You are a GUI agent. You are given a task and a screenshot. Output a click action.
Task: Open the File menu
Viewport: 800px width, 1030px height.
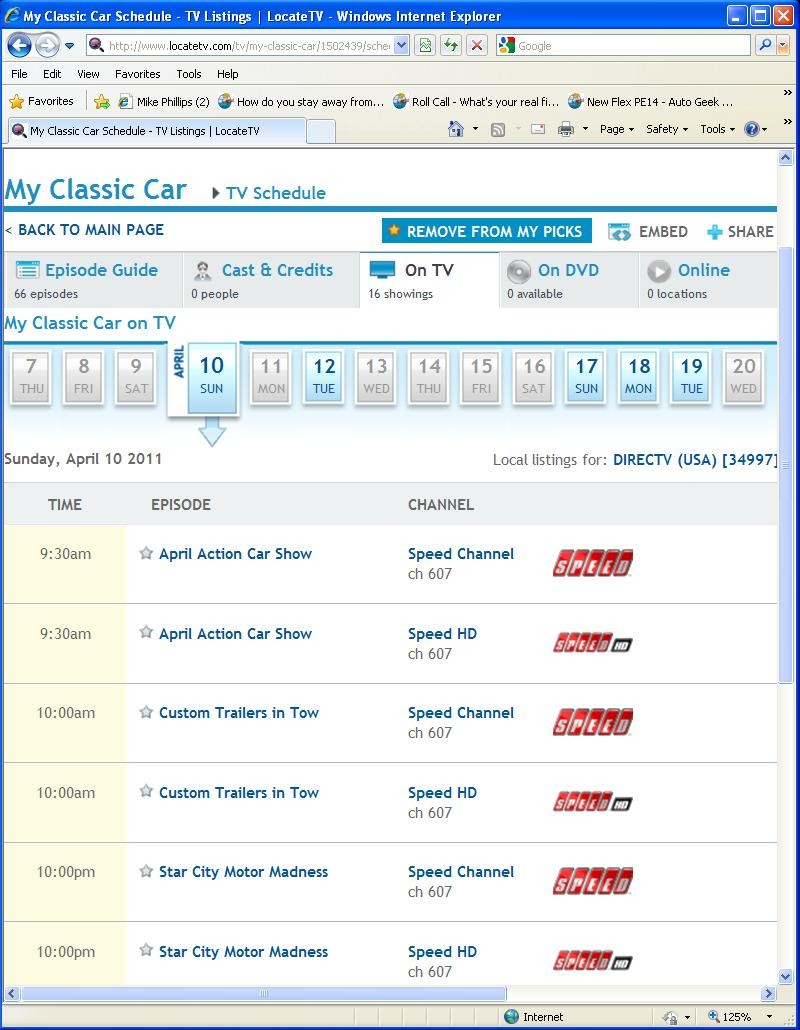coord(19,74)
